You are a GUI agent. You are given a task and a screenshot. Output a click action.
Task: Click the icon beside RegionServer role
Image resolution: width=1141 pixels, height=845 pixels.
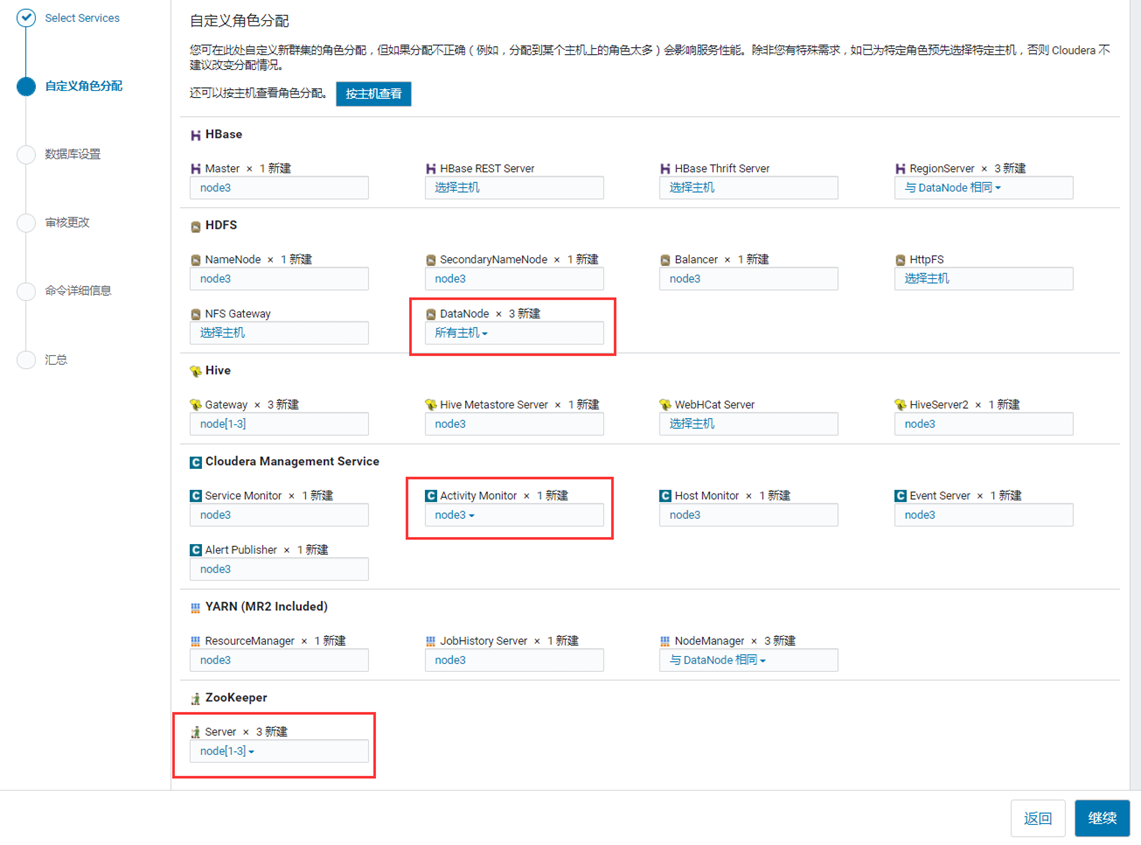900,169
